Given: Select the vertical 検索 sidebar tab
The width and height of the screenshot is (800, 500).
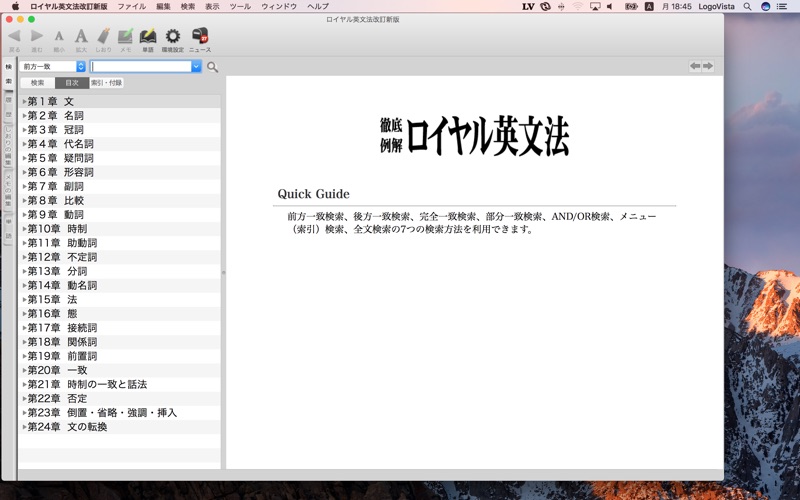Looking at the screenshot, I should (9, 74).
